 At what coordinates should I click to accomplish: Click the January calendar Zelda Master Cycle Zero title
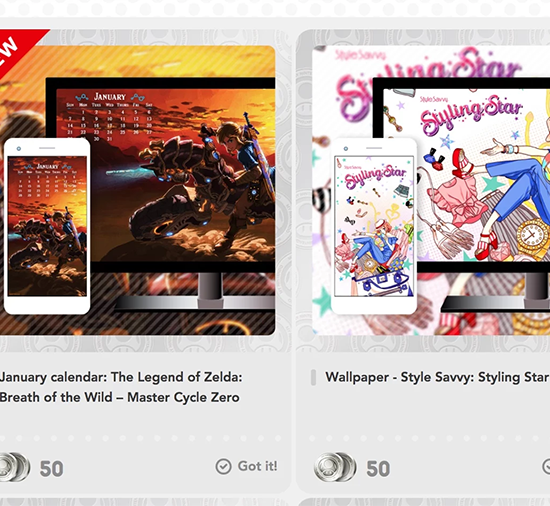click(x=121, y=387)
